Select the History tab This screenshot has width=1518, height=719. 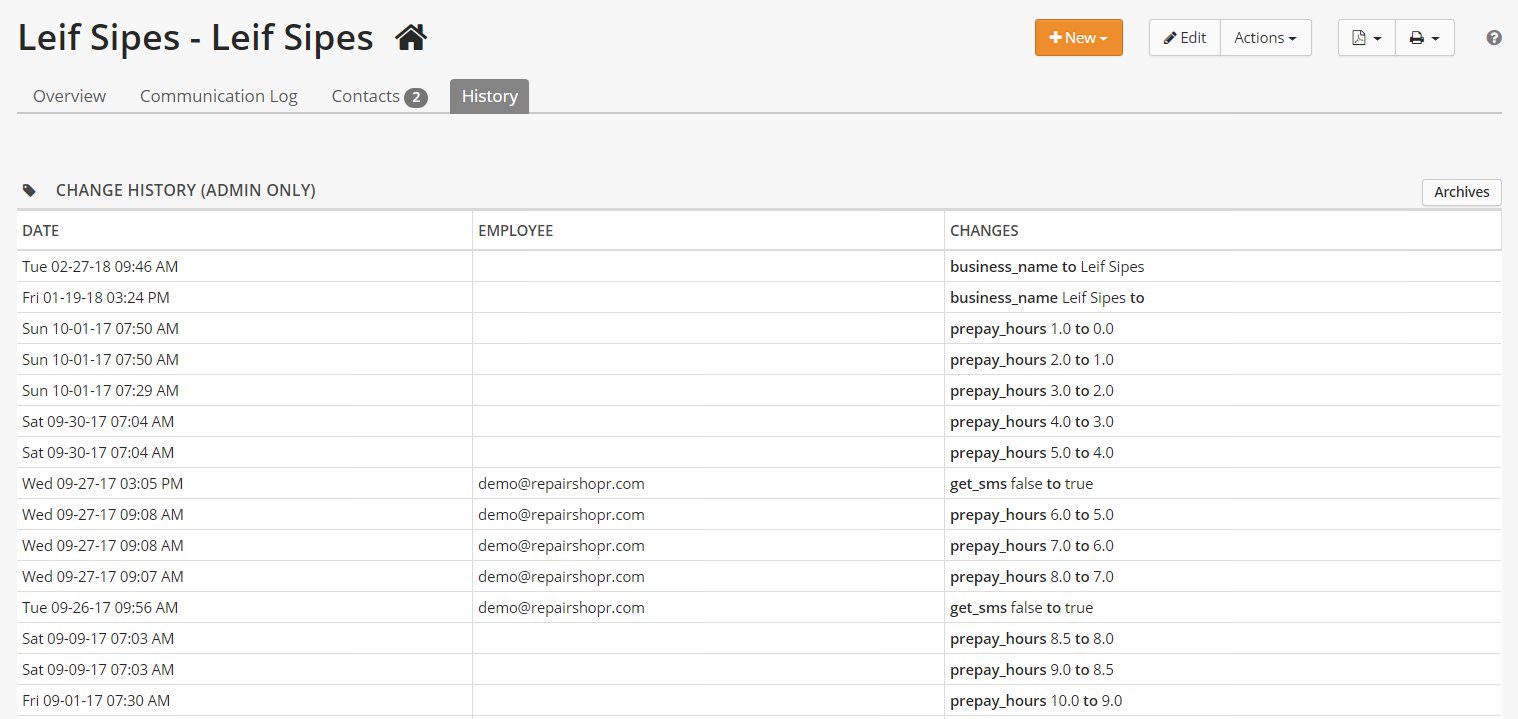pyautogui.click(x=489, y=96)
